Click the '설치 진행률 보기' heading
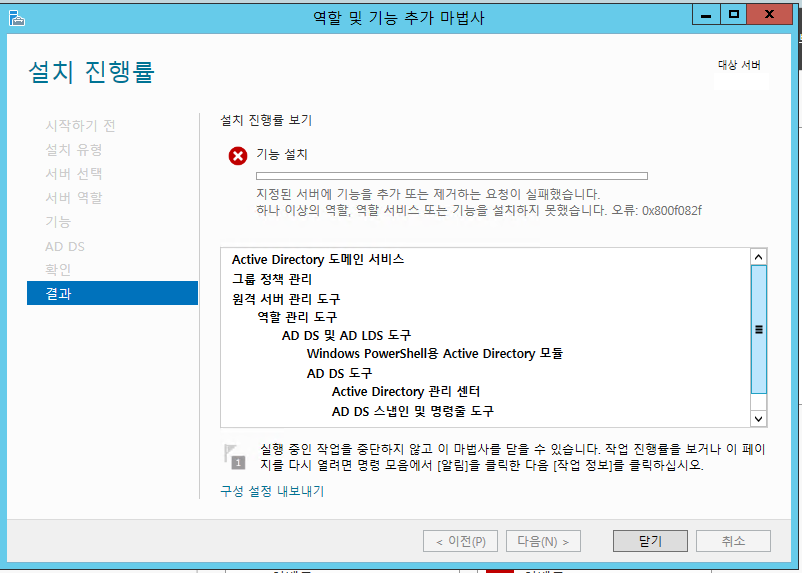 click(266, 120)
